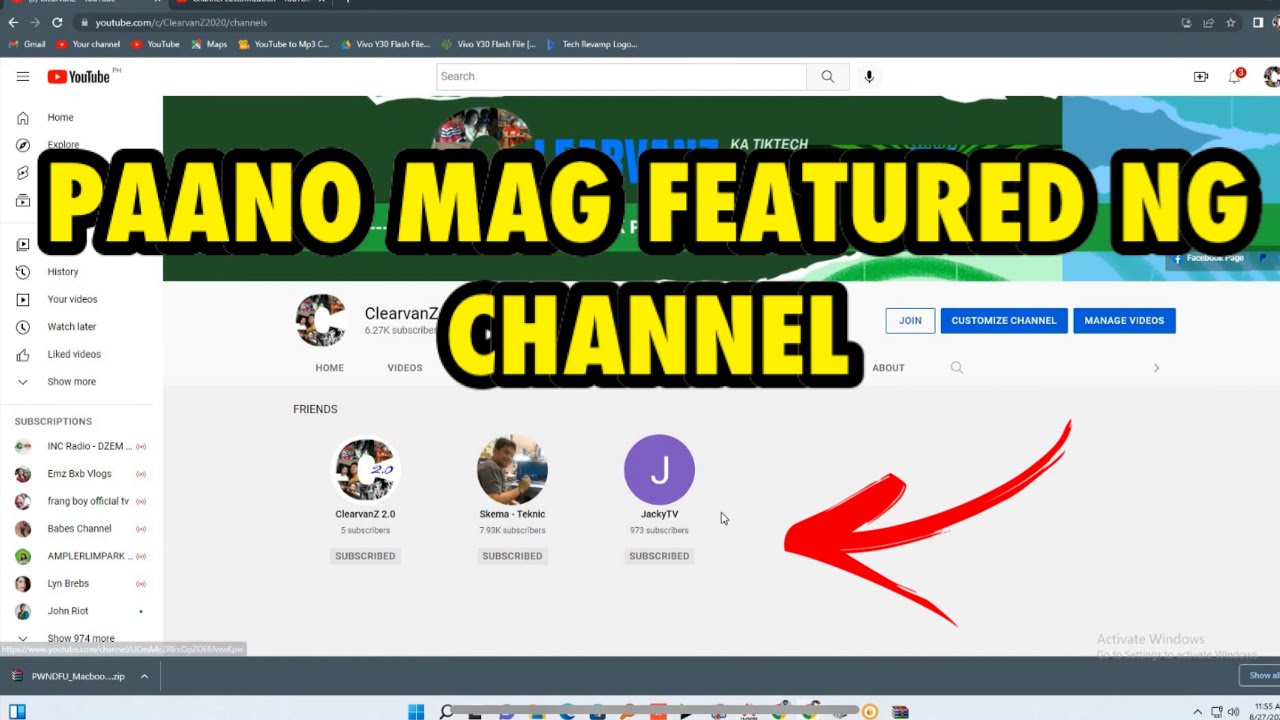Click the YouTube logo
This screenshot has height=720, width=1280.
coord(78,77)
